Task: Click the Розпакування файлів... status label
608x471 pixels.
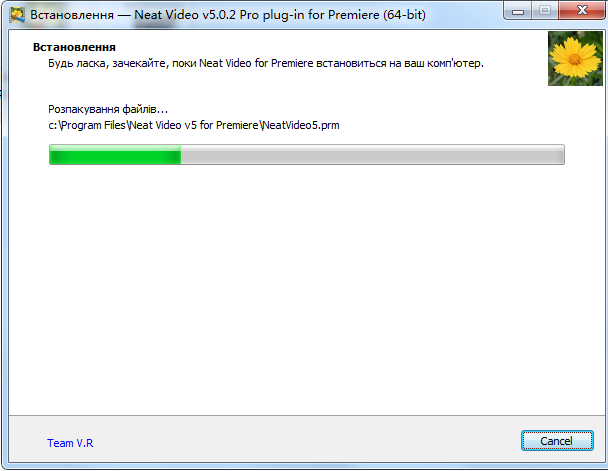Action: [x=108, y=109]
